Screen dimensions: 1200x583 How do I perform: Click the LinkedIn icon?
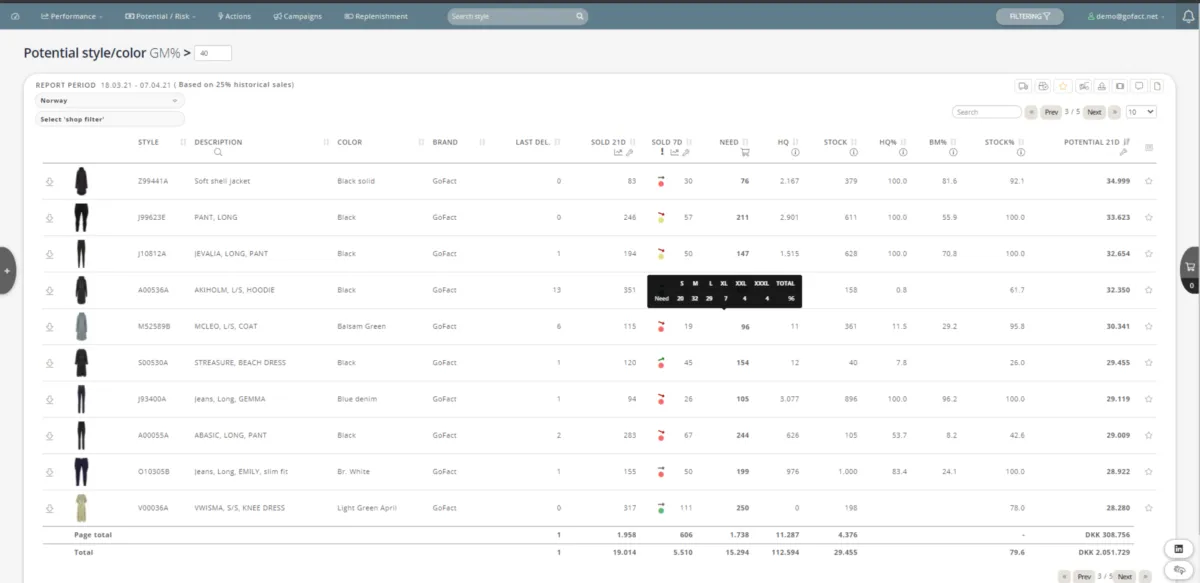[1179, 549]
